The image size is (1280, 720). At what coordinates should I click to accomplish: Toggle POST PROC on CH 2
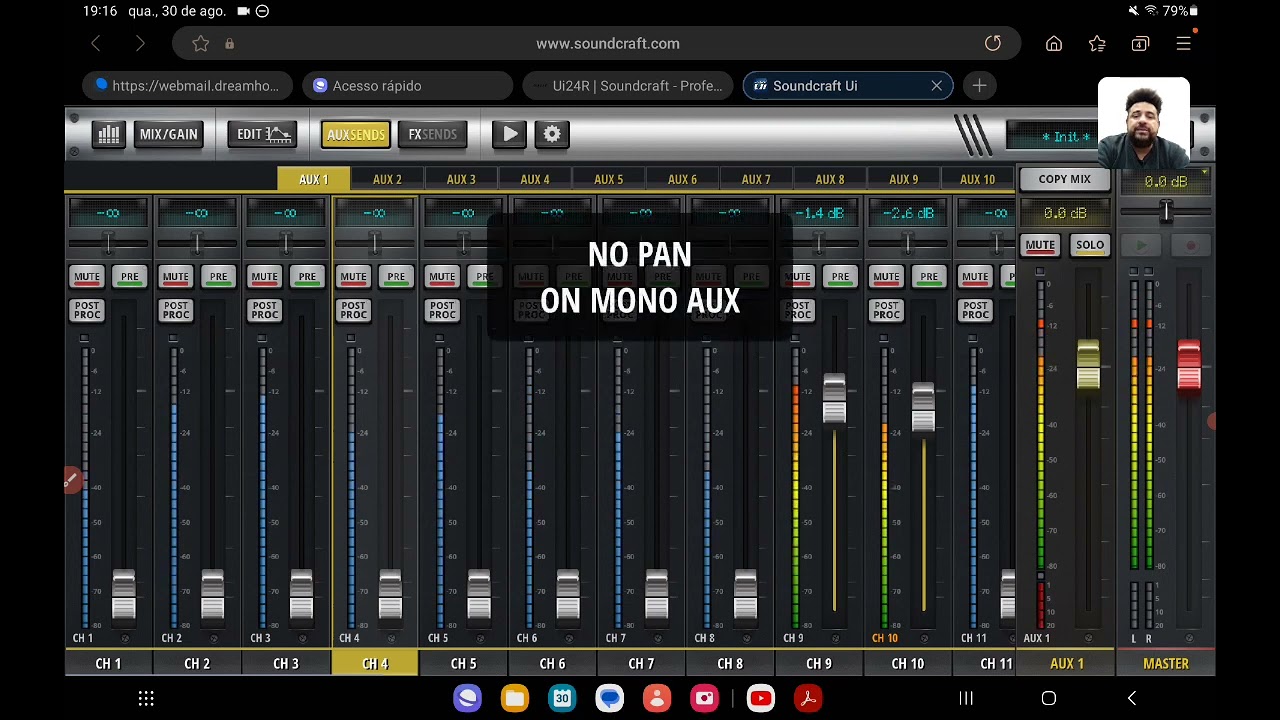[176, 310]
